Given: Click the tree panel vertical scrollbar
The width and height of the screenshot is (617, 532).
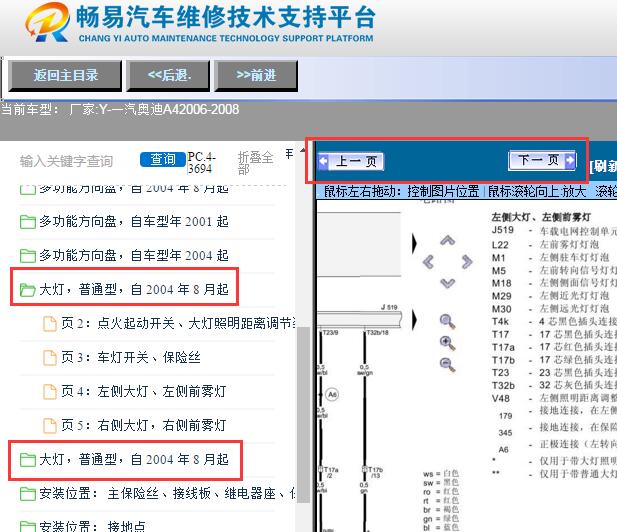Looking at the screenshot, I should tap(303, 415).
